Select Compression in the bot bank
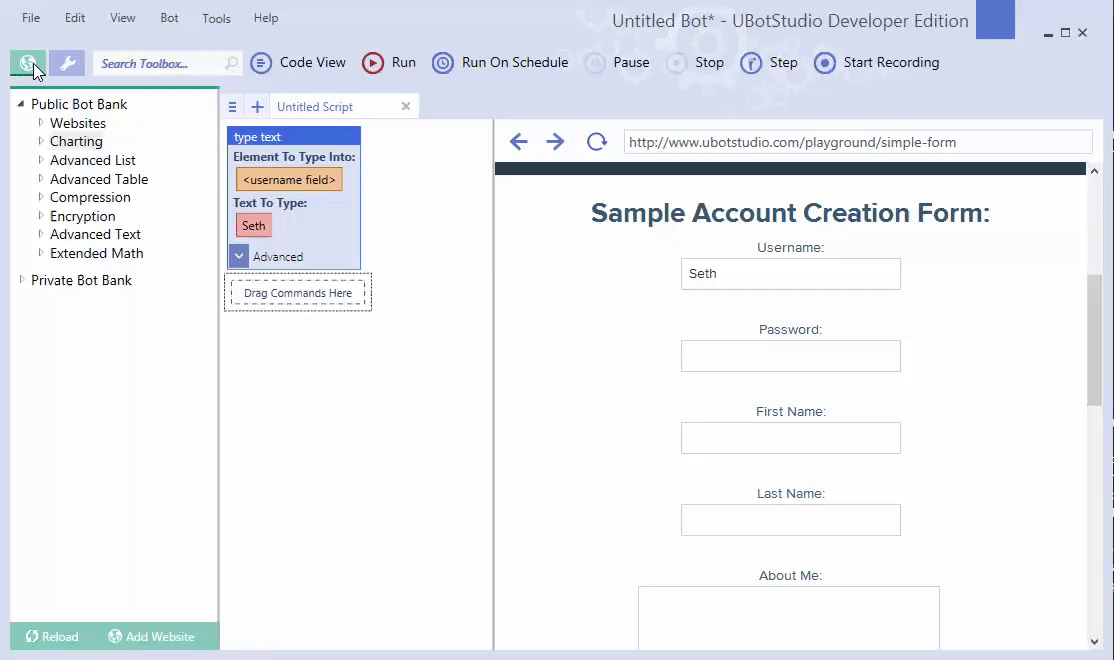 coord(90,197)
